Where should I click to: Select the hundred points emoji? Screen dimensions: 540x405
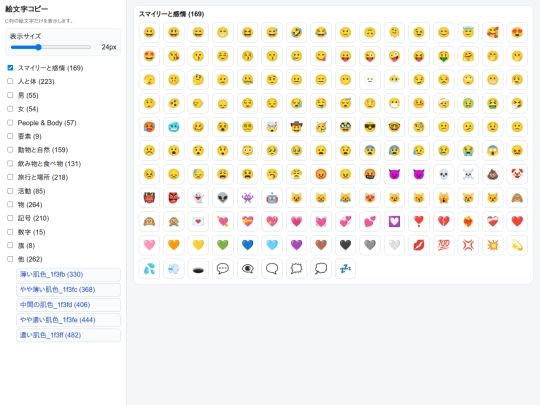point(444,245)
